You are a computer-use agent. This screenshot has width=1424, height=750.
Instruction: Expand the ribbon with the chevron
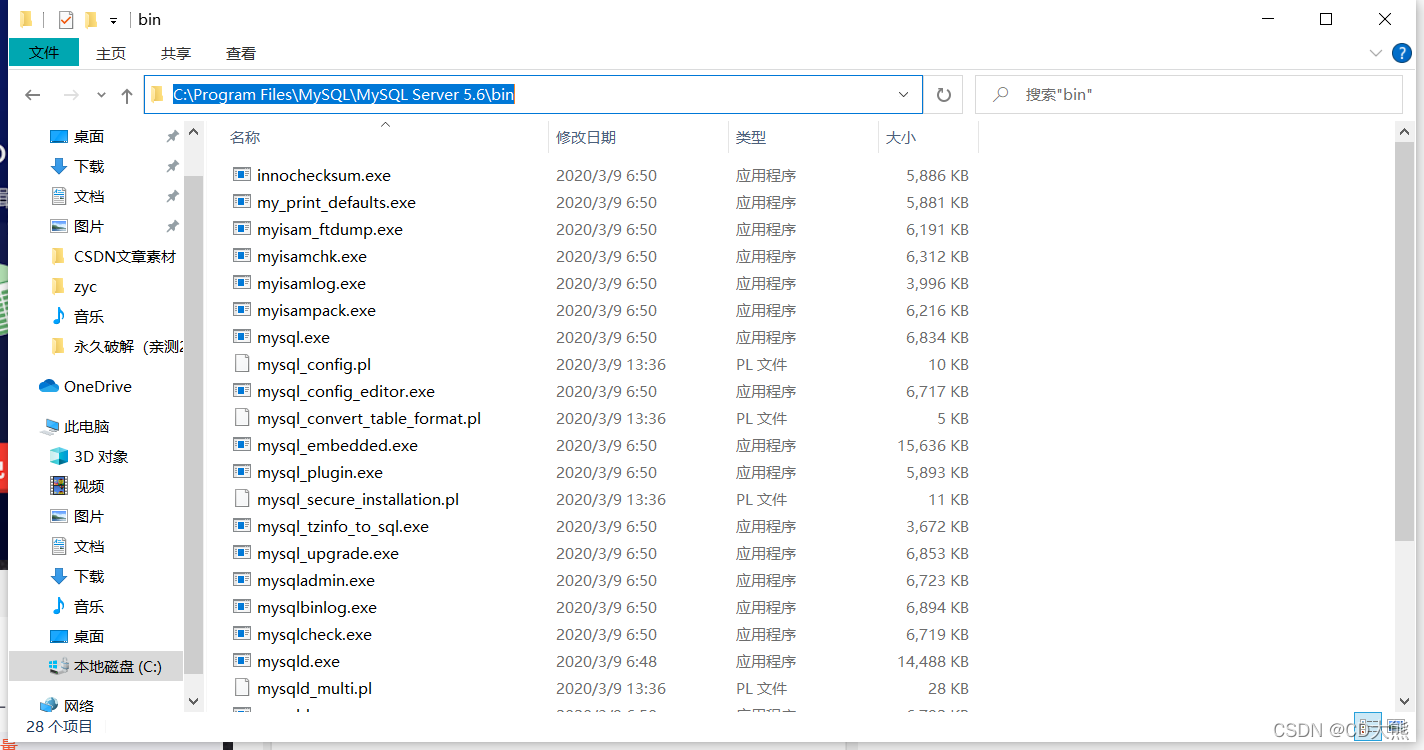tap(1375, 52)
